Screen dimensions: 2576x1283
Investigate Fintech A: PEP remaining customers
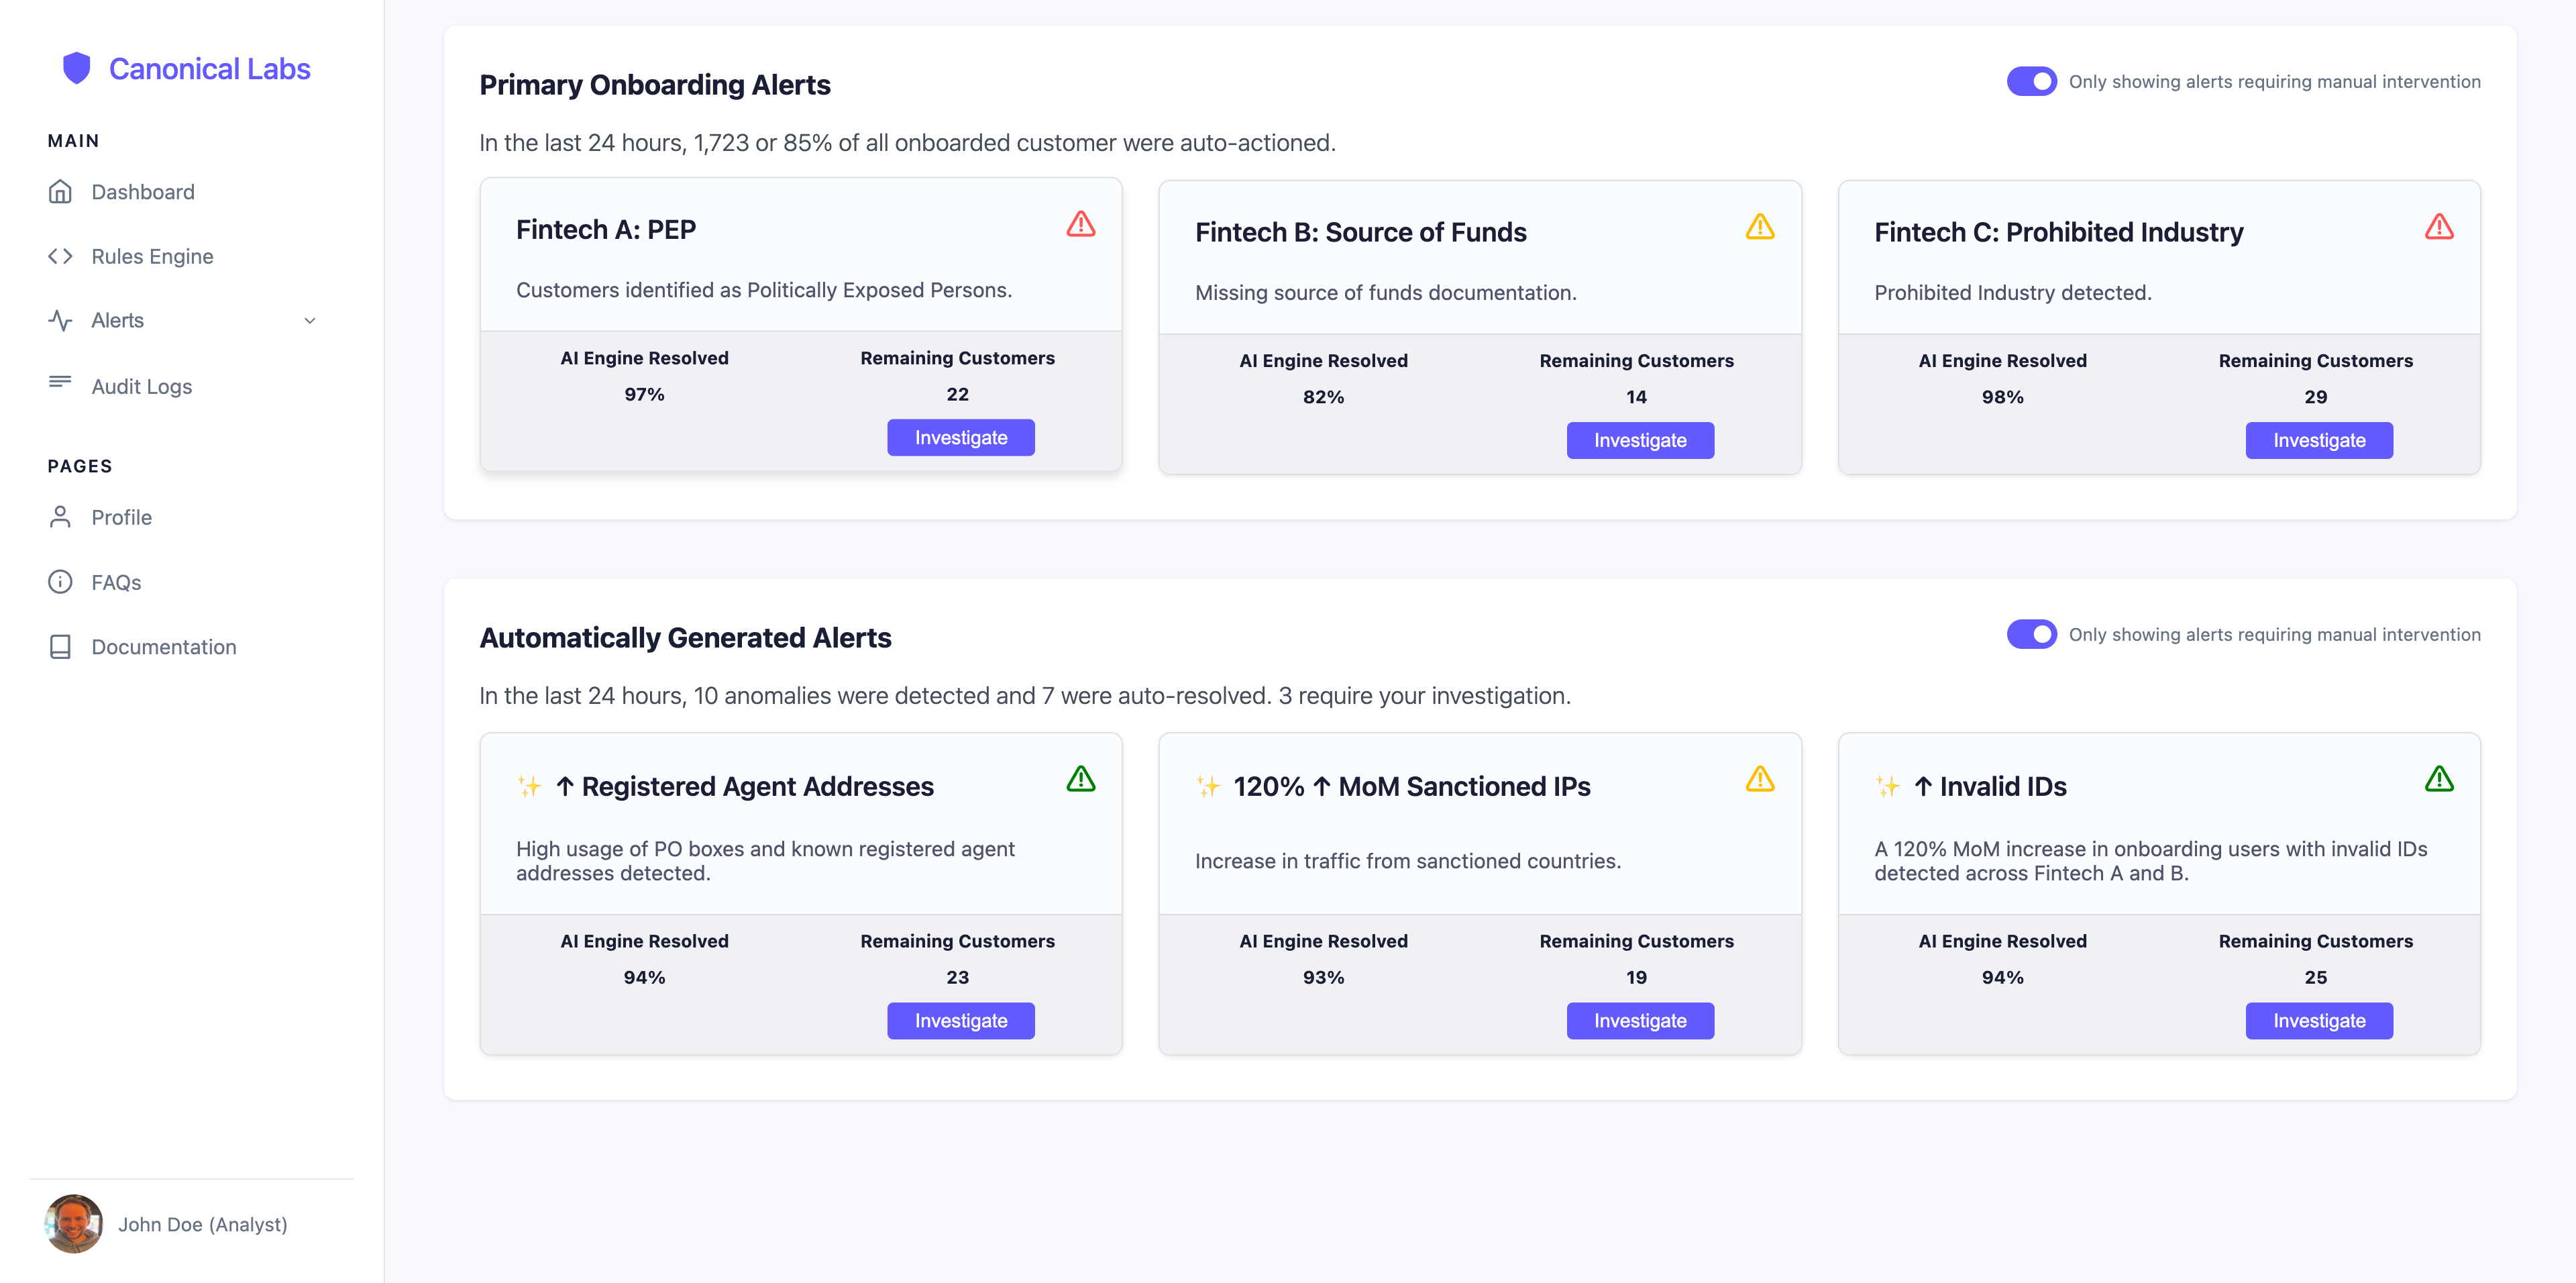(x=960, y=438)
